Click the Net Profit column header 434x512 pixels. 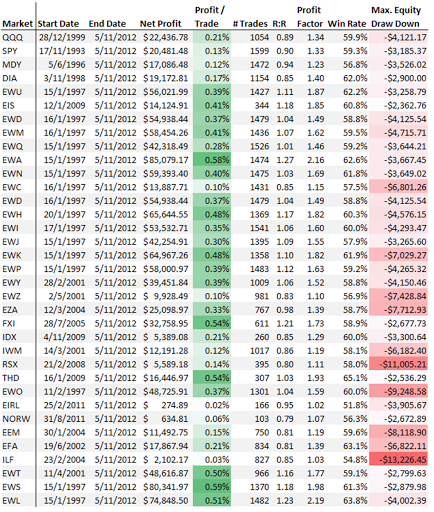coord(160,24)
